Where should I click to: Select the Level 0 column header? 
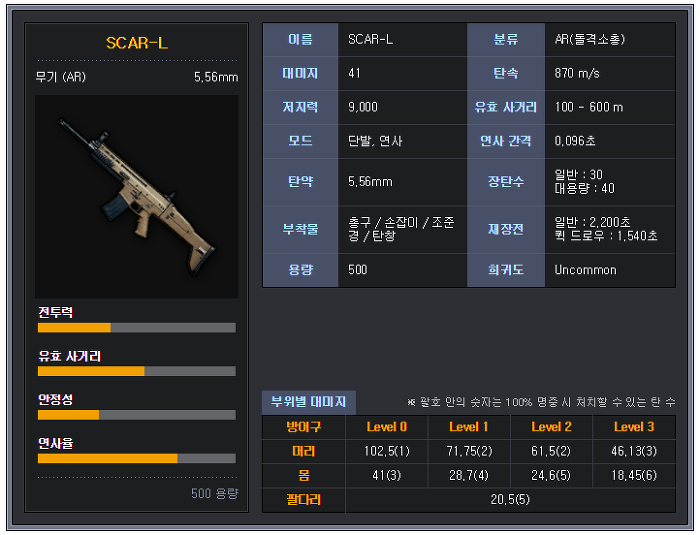pos(387,427)
